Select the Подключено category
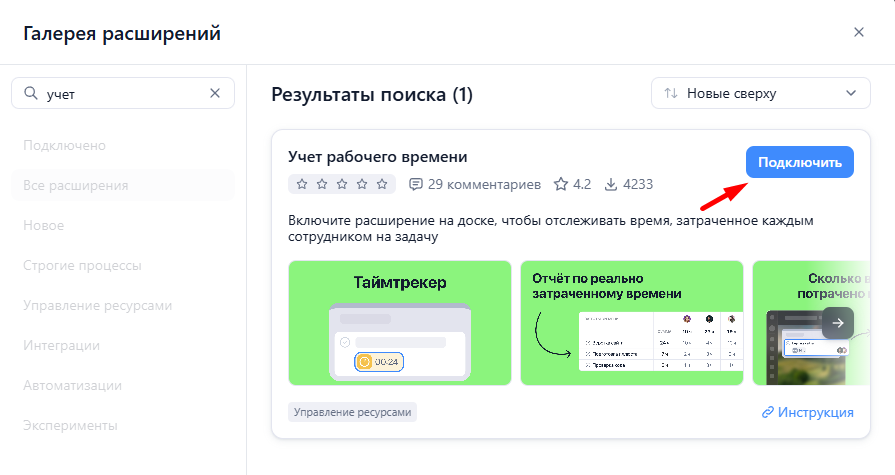895x475 pixels. point(64,145)
